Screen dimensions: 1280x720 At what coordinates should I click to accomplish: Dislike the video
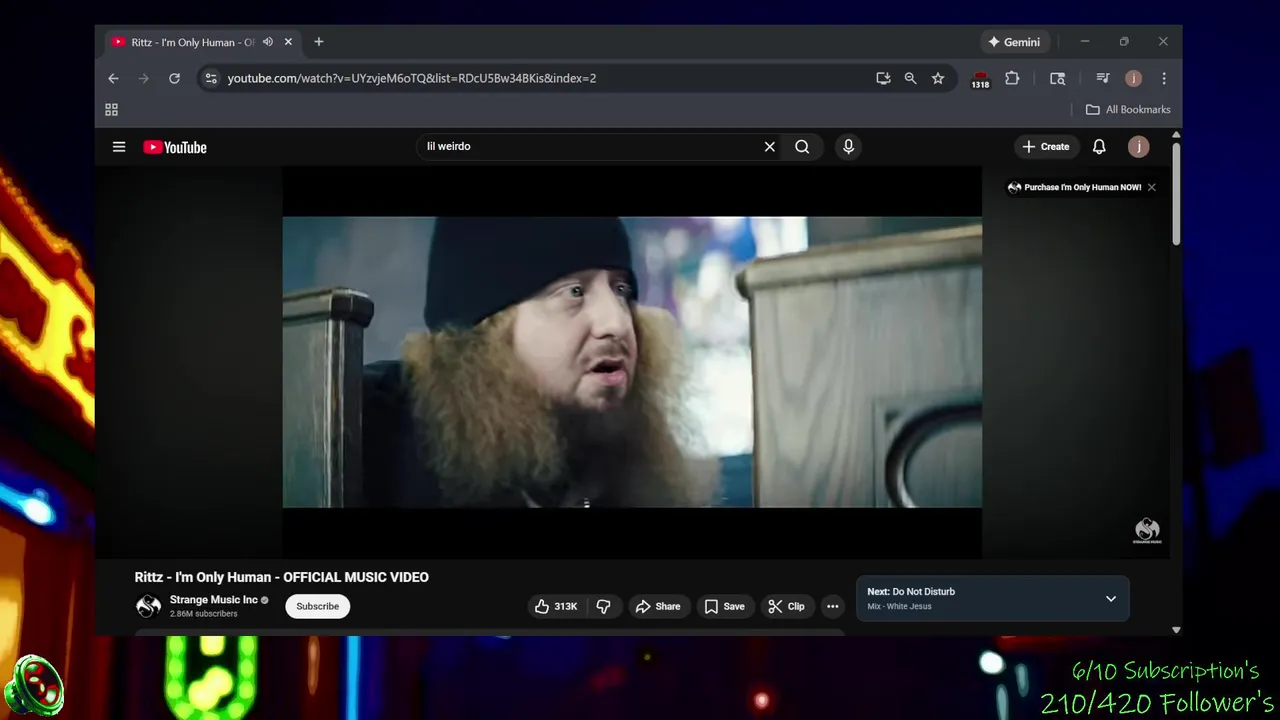[x=604, y=606]
